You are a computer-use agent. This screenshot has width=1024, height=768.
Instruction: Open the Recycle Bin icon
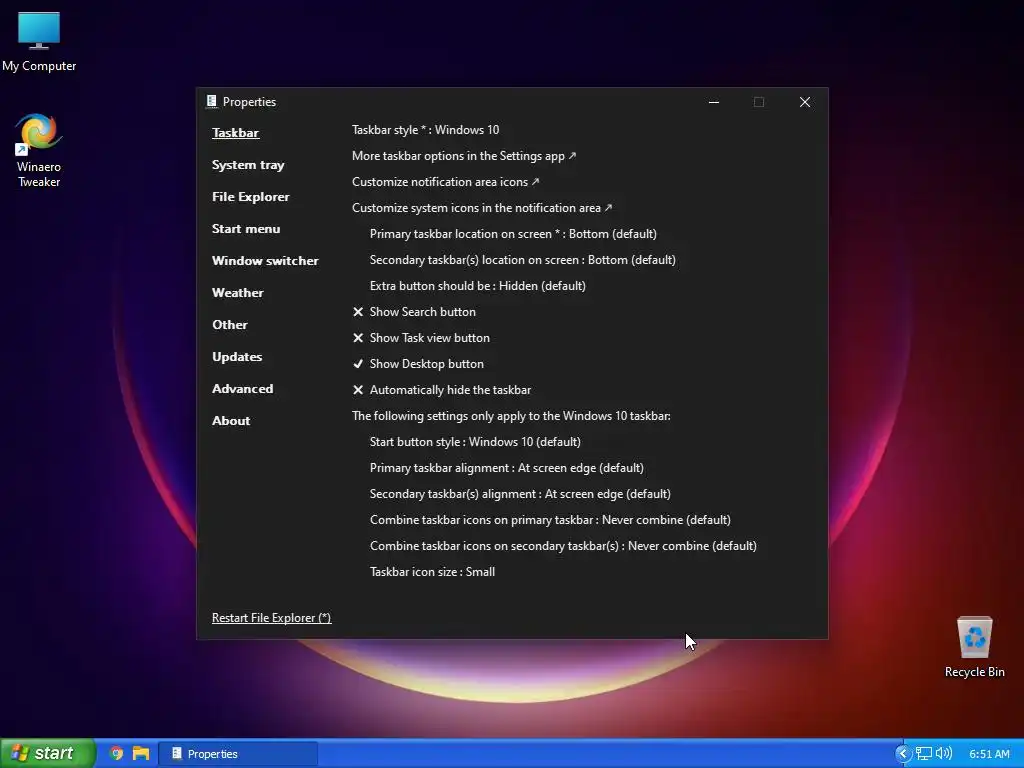click(x=974, y=647)
